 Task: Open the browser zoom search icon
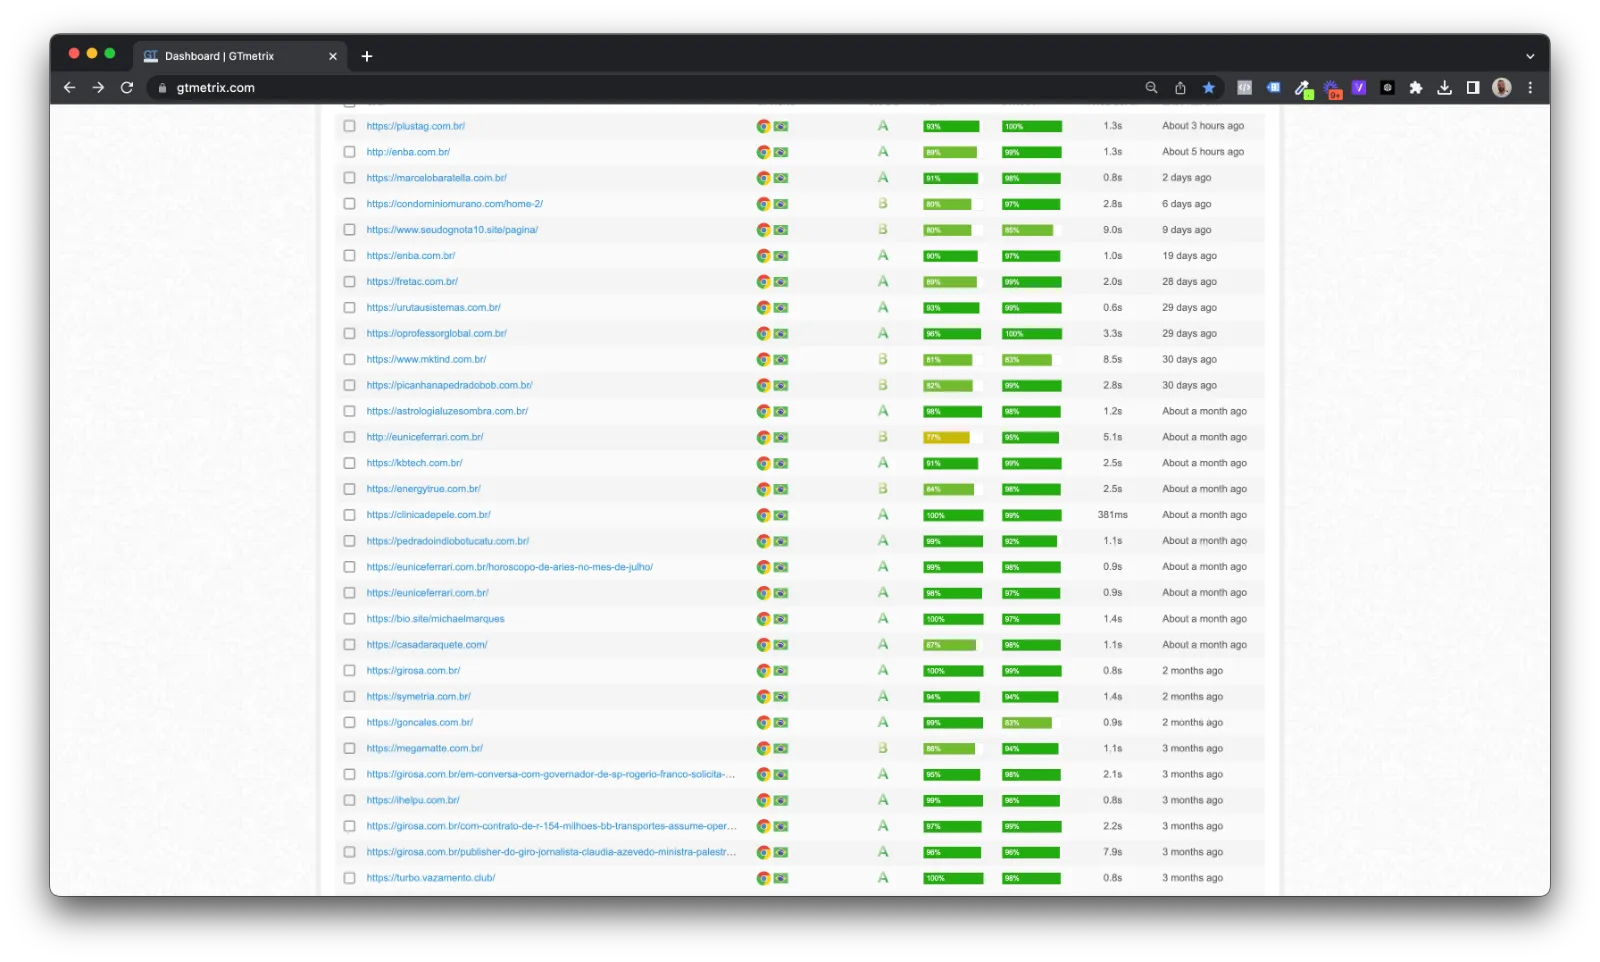pyautogui.click(x=1151, y=88)
